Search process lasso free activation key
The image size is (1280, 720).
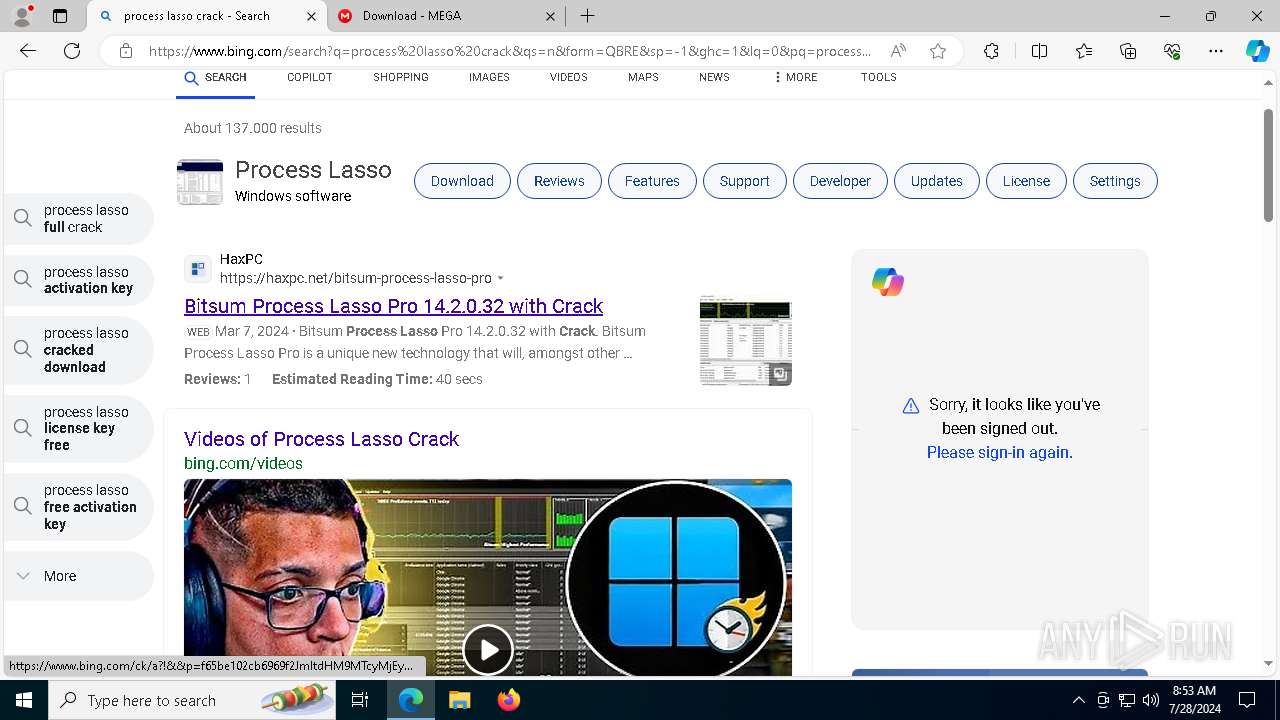coord(78,507)
